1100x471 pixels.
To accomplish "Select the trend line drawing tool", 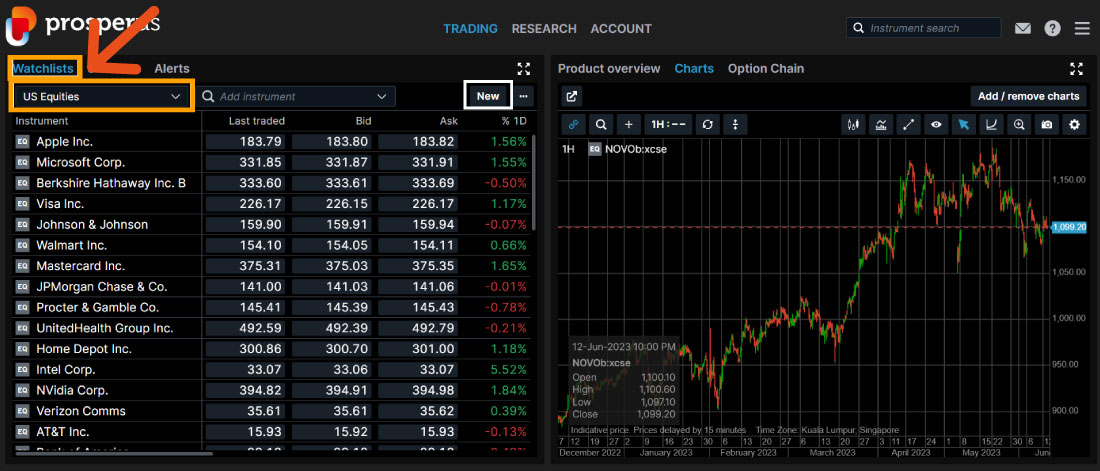I will [x=908, y=125].
